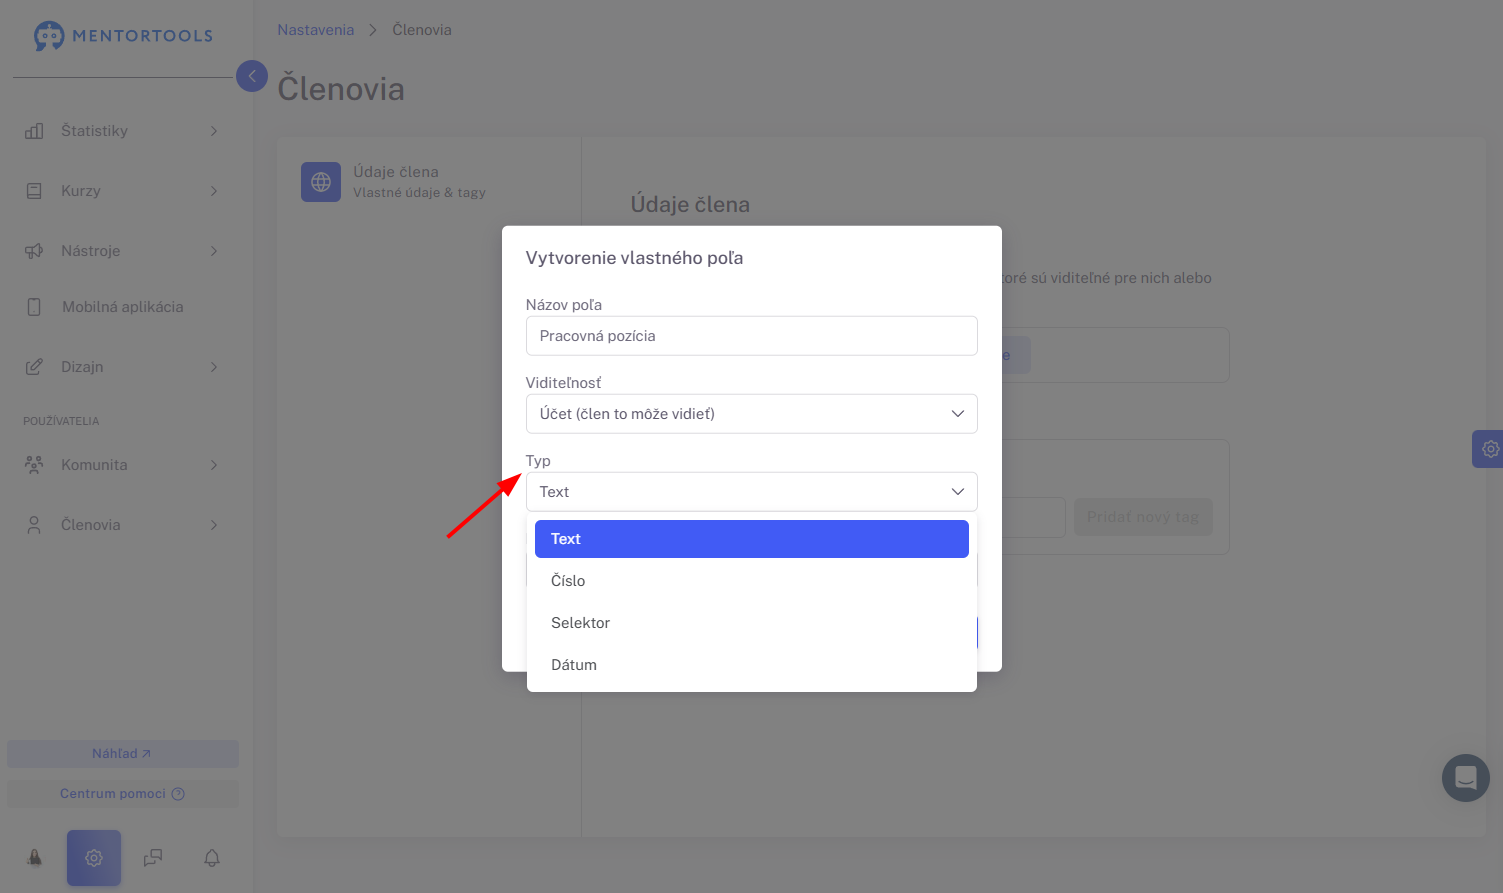Click the rocket icon in bottom bar
1503x893 pixels.
tap(35, 858)
